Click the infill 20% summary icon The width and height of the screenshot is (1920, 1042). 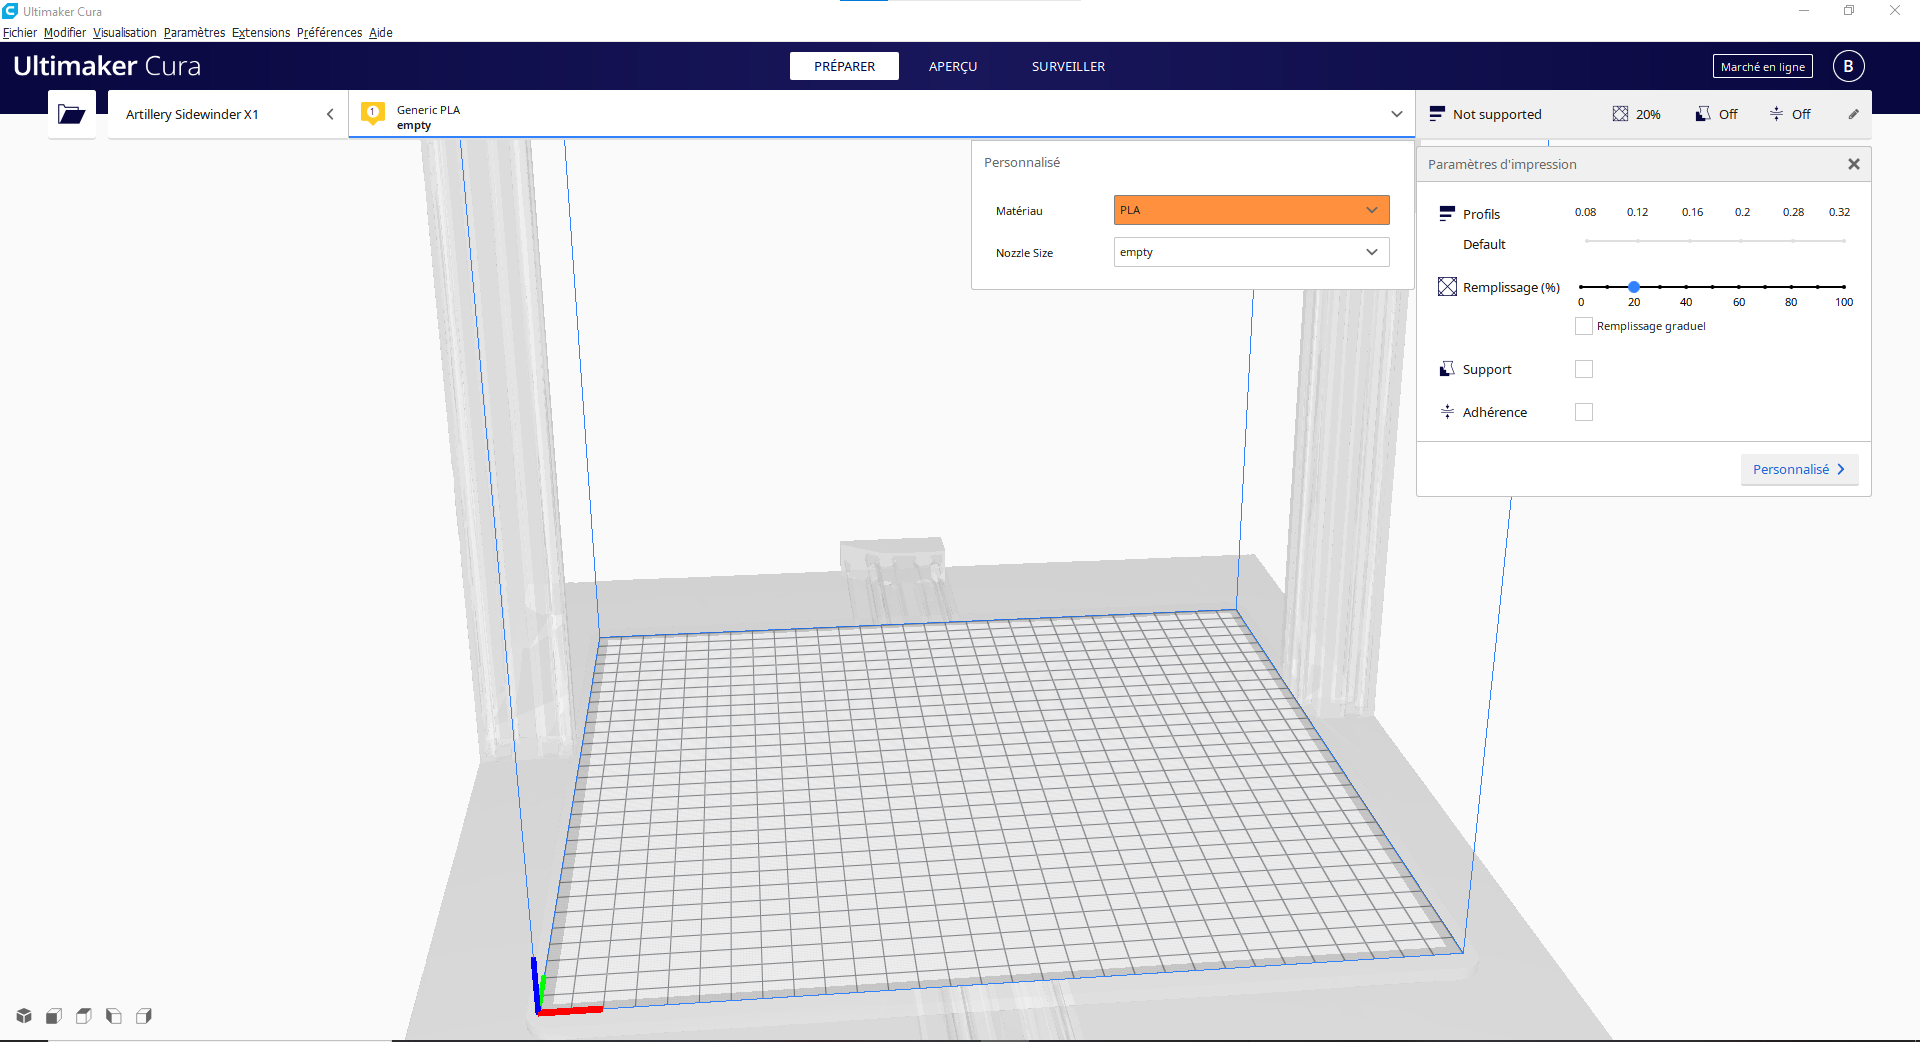(1620, 114)
